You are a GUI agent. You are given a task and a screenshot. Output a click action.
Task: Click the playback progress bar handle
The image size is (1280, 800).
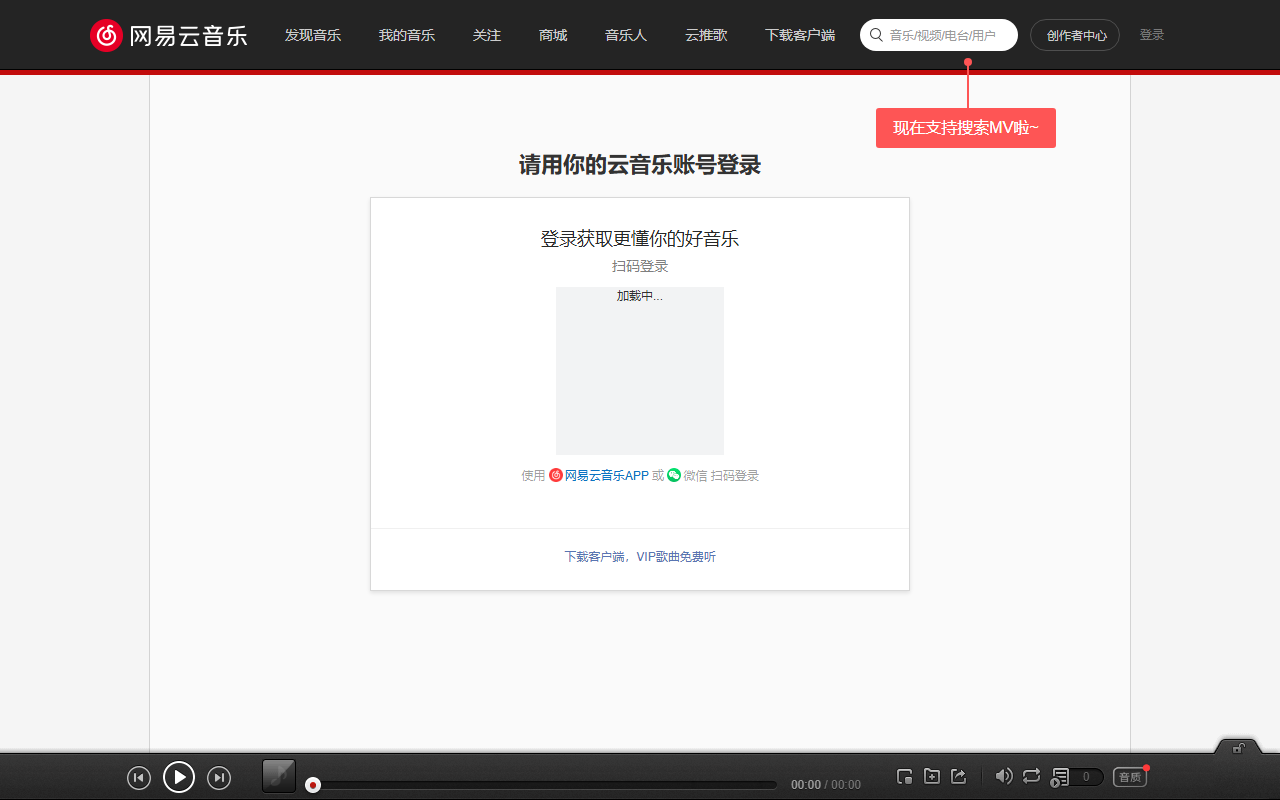click(x=313, y=785)
